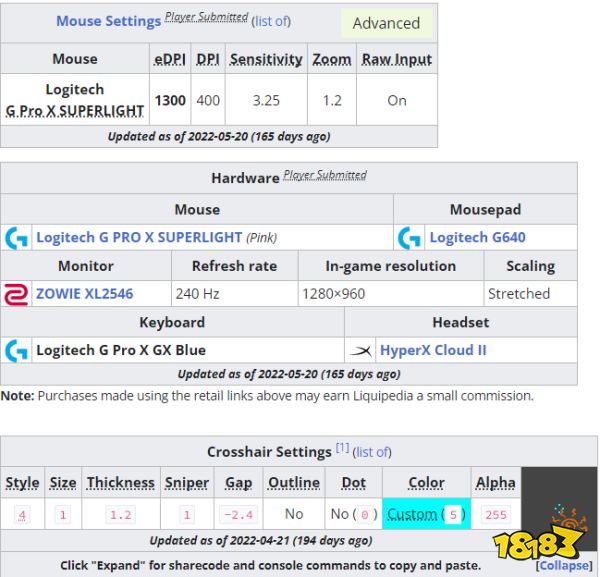Click the crosshair Size header

click(63, 482)
